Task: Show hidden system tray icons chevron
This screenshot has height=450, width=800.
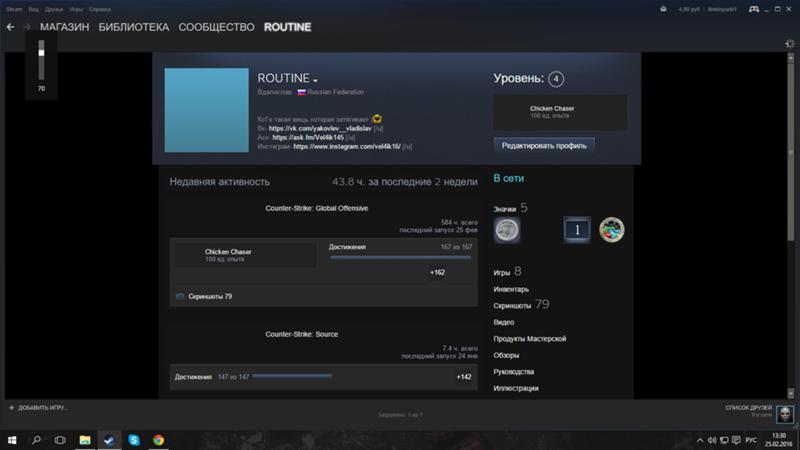Action: 700,440
